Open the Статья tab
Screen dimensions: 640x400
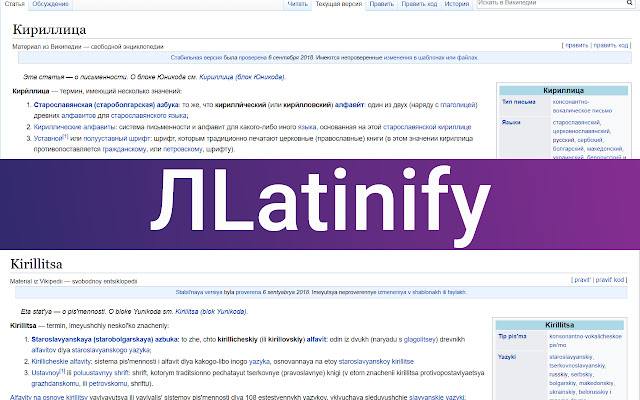15,4
